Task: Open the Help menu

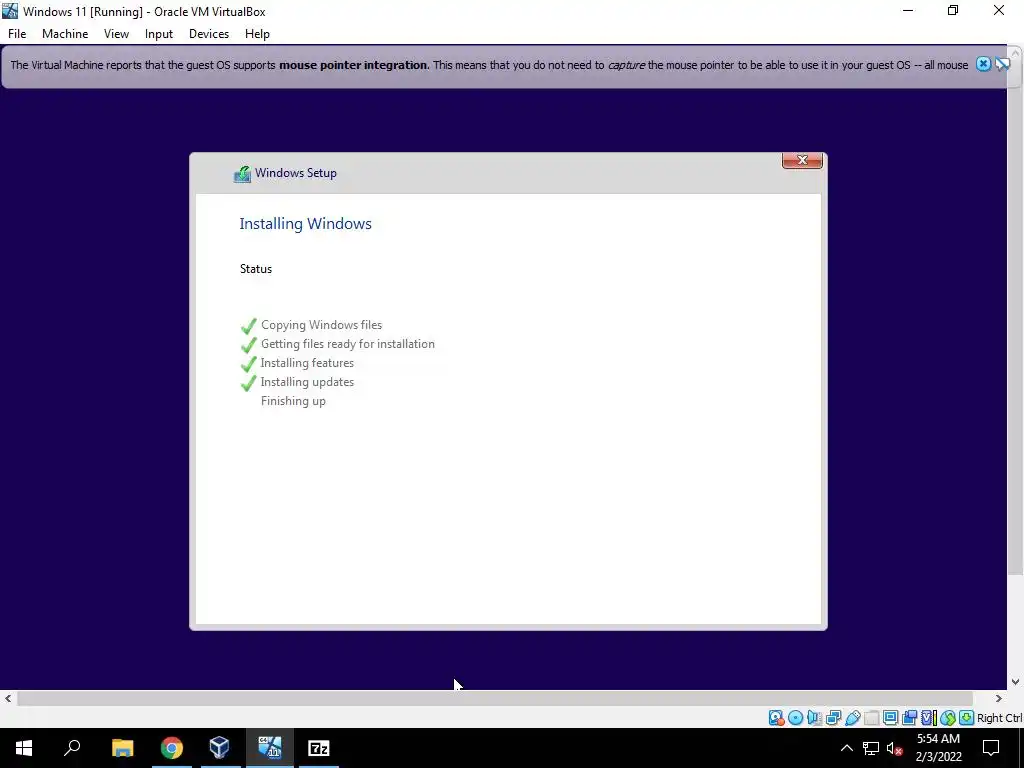Action: [257, 34]
